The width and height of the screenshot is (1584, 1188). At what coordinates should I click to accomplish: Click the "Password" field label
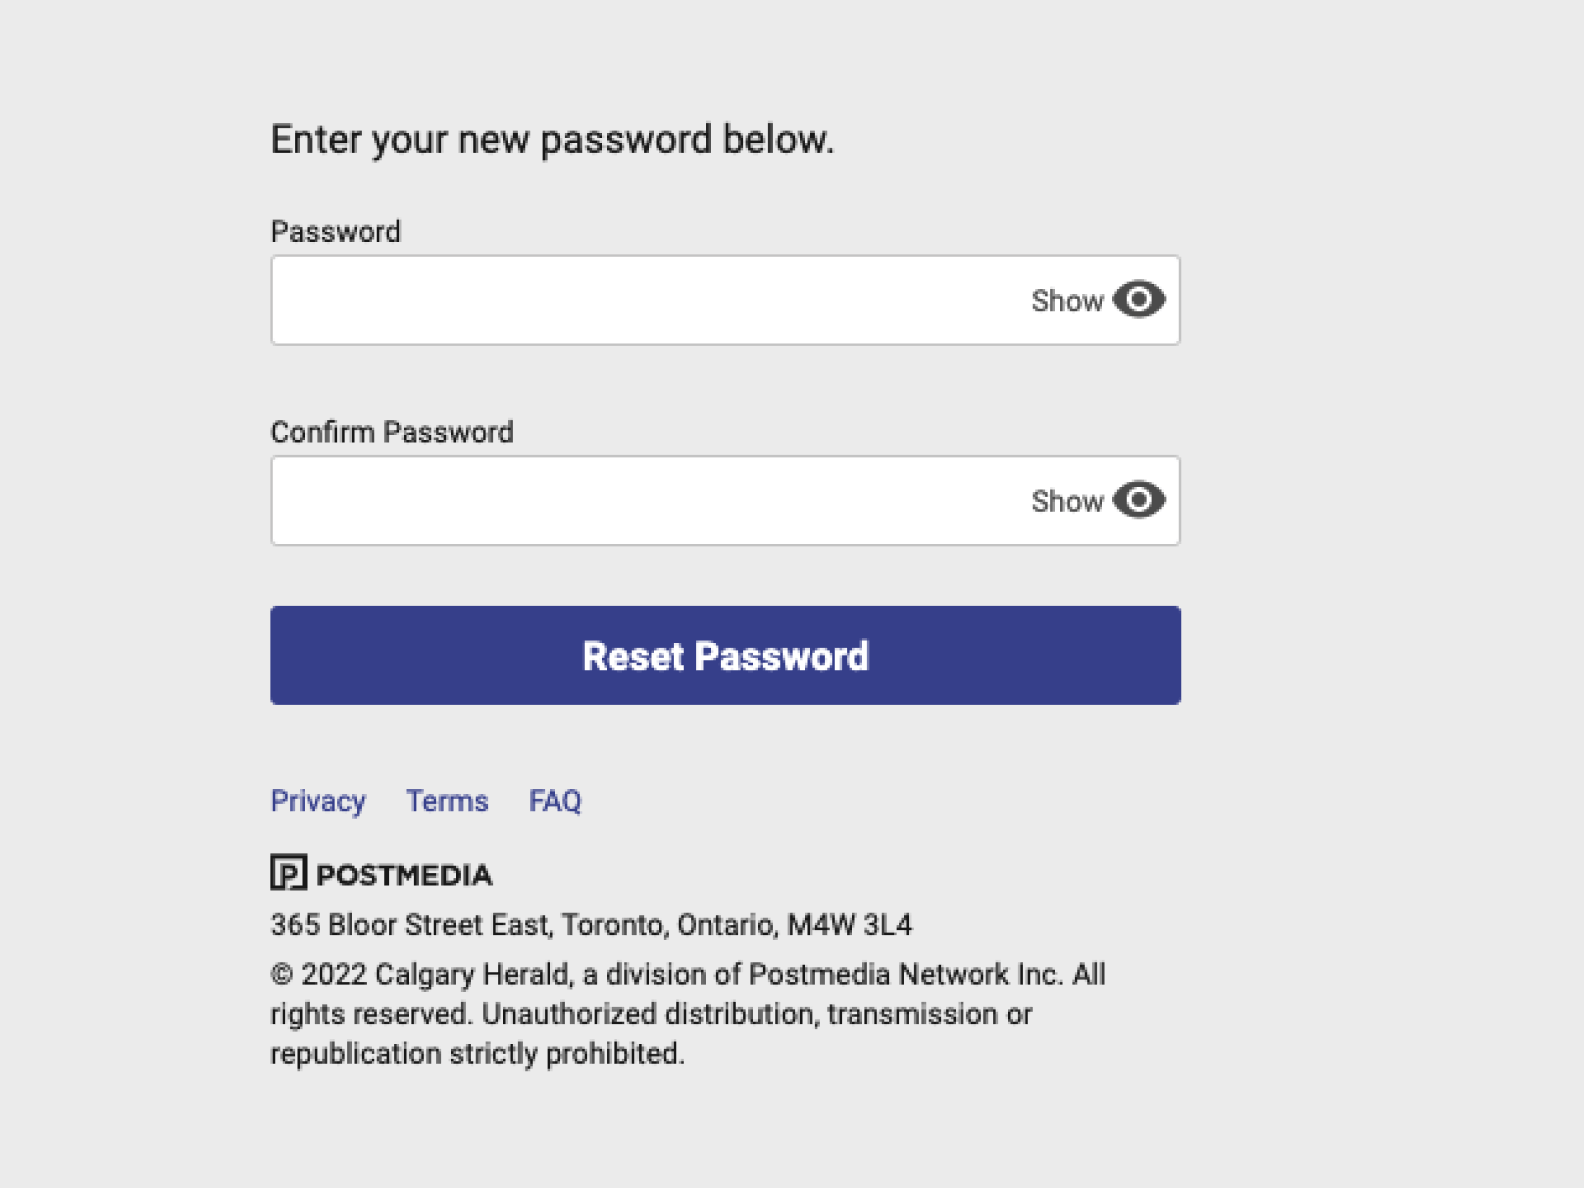(335, 232)
